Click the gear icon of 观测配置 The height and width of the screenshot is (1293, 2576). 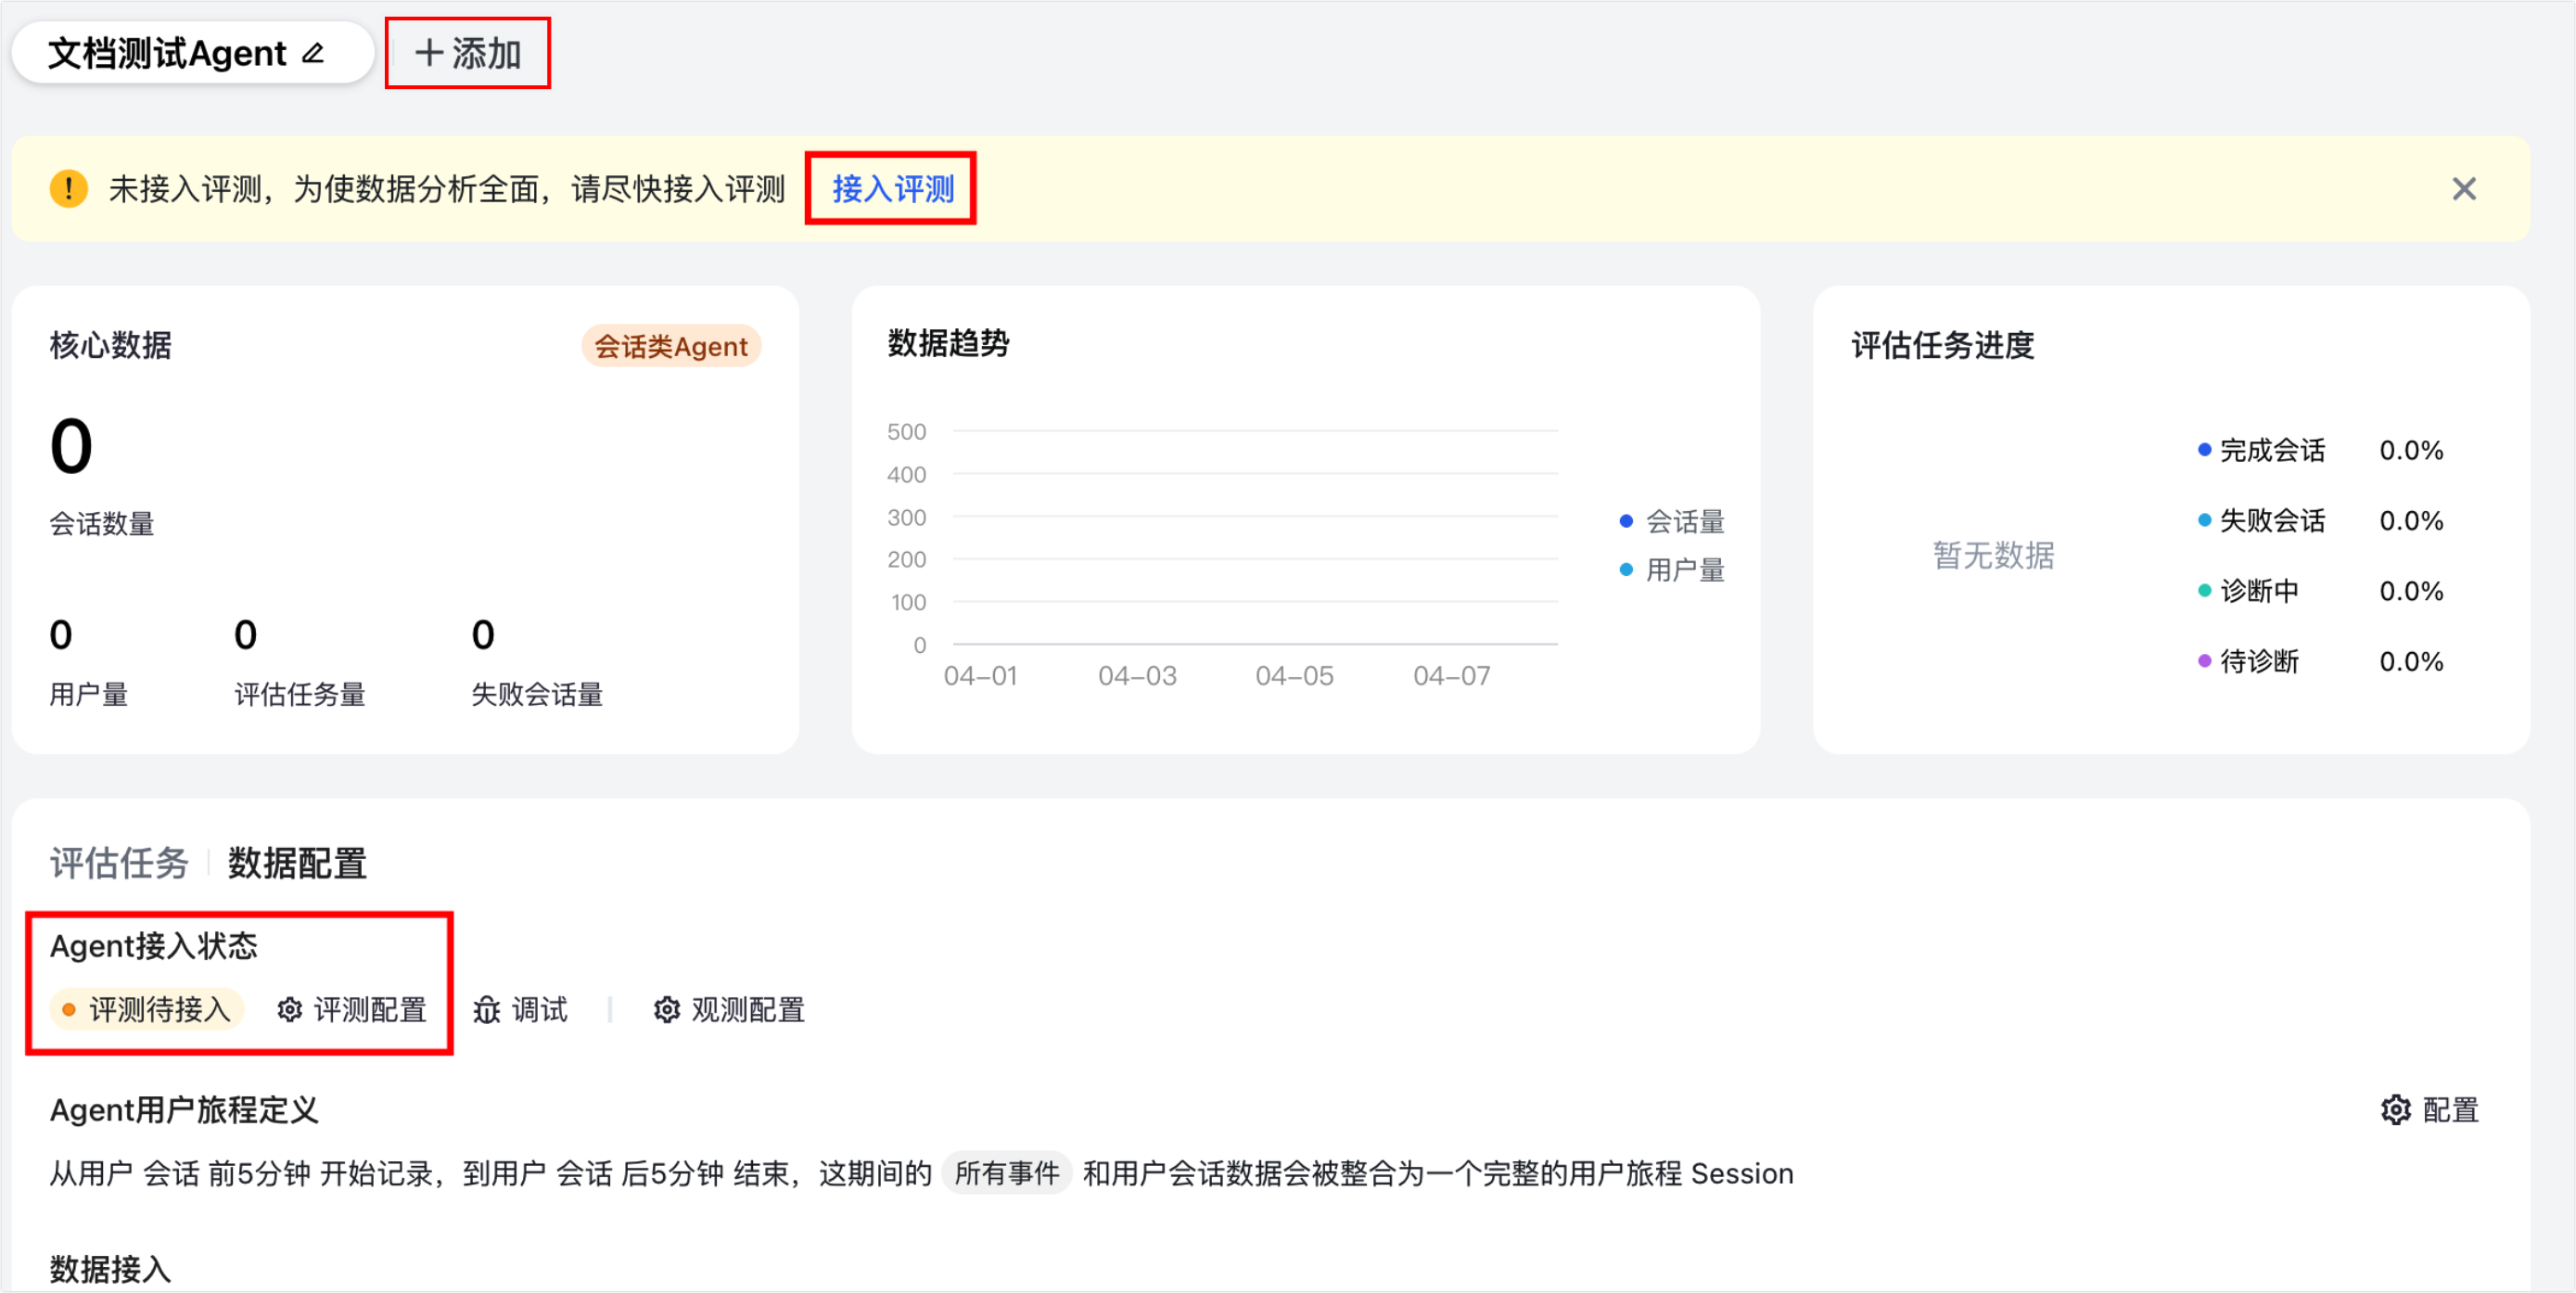667,1010
